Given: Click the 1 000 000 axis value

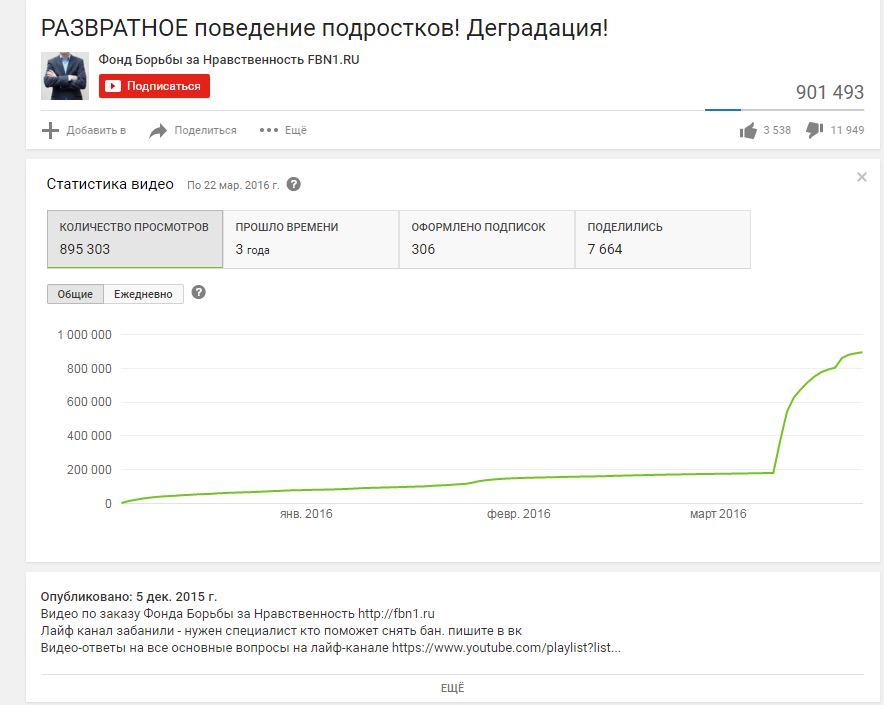Looking at the screenshot, I should [85, 335].
